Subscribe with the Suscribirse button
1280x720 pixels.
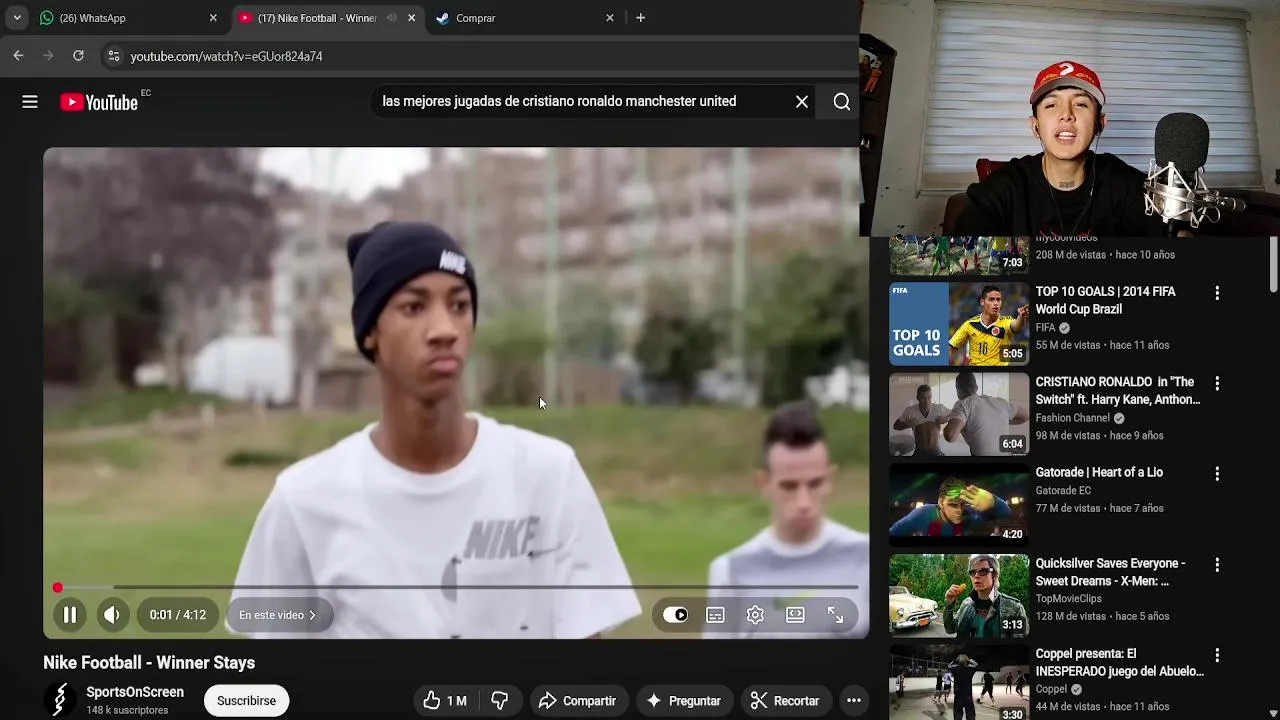pyautogui.click(x=246, y=701)
